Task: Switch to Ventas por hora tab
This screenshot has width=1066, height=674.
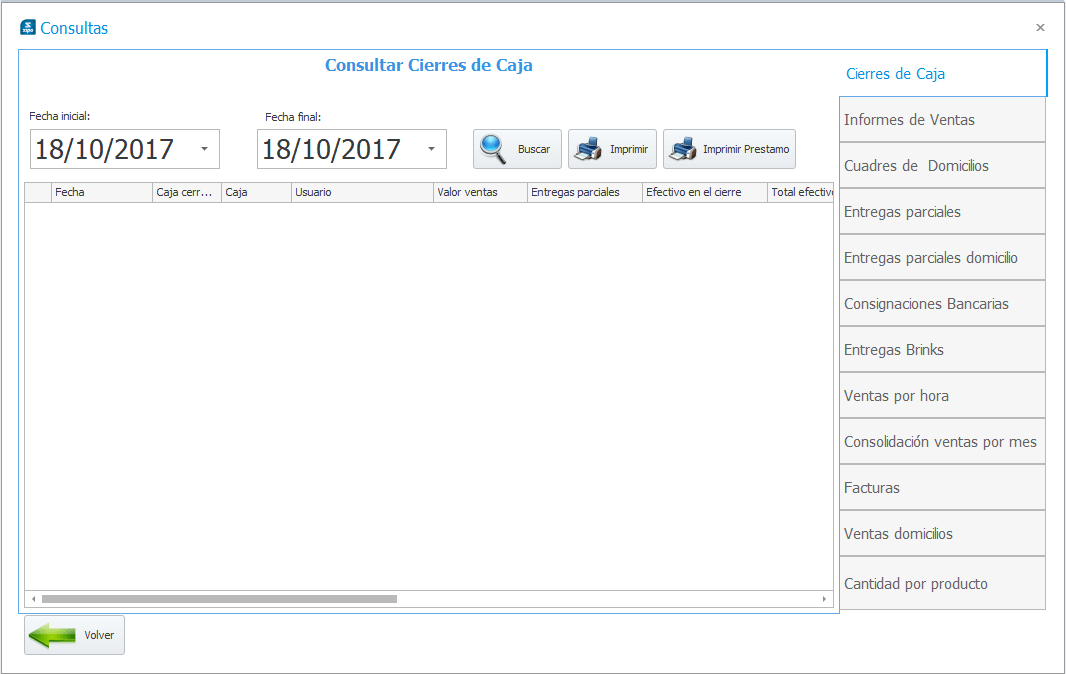Action: [942, 396]
